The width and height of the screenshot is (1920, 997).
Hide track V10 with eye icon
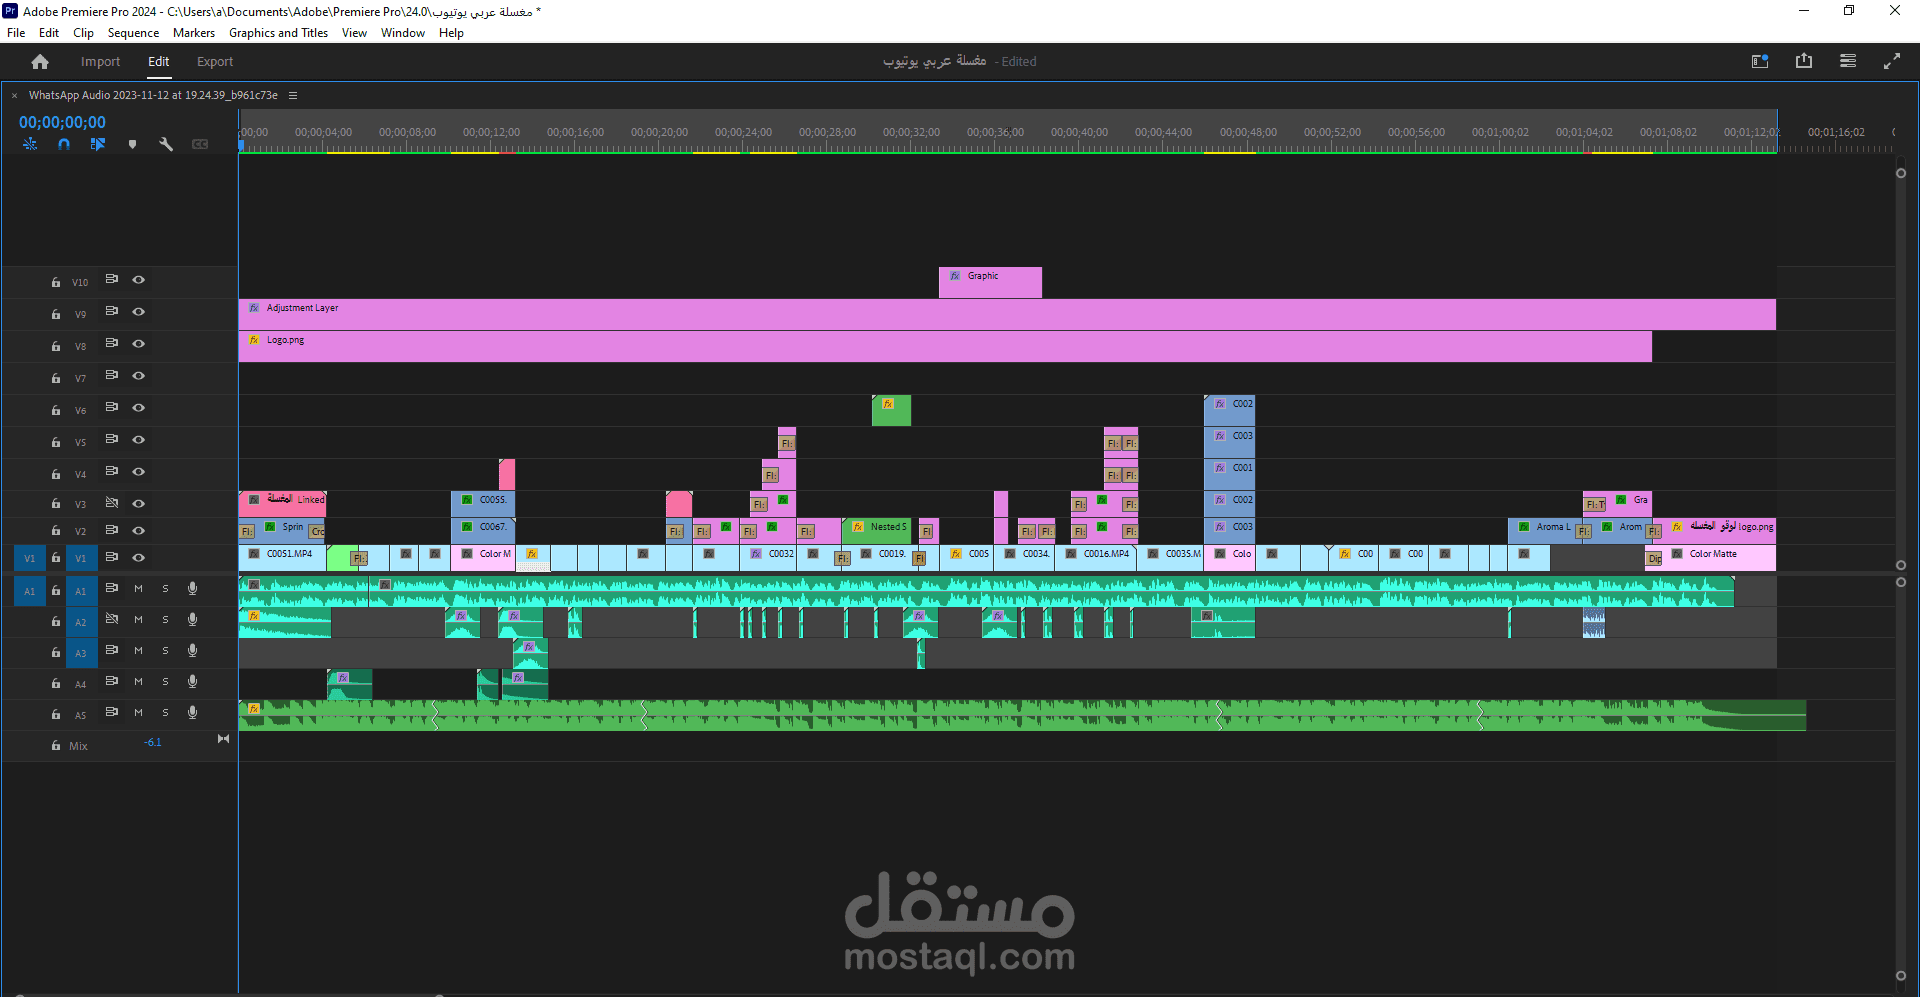[x=139, y=280]
